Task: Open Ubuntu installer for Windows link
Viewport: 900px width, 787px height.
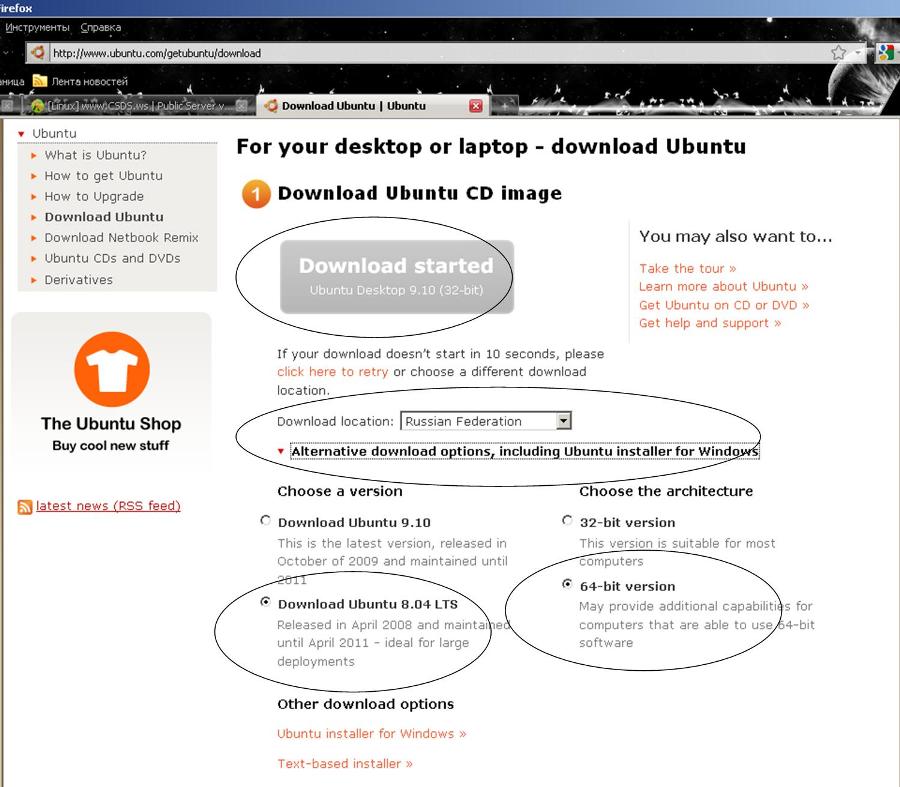Action: click(371, 734)
